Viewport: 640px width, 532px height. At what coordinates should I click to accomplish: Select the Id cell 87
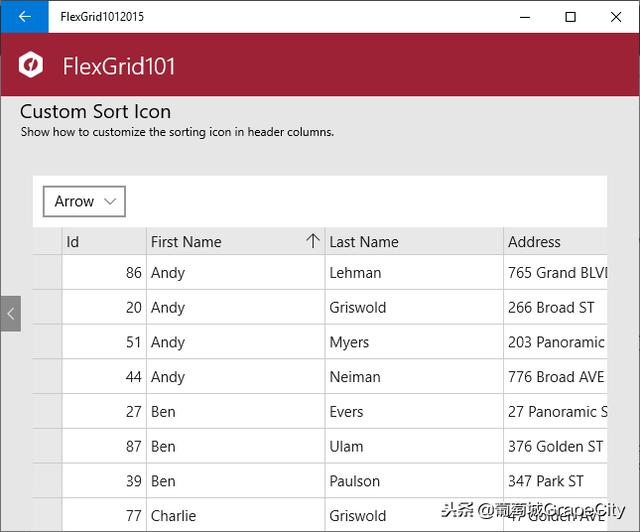tap(104, 446)
